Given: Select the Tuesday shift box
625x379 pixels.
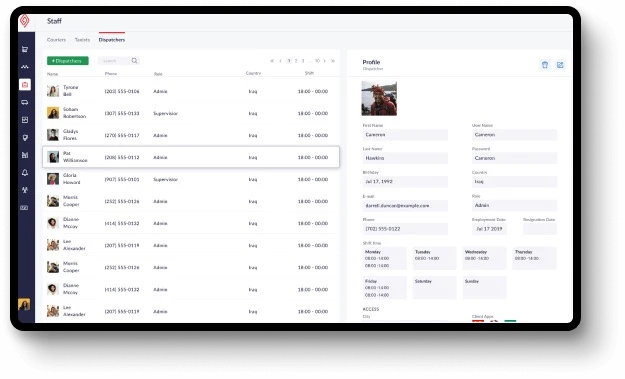Looking at the screenshot, I should point(434,258).
